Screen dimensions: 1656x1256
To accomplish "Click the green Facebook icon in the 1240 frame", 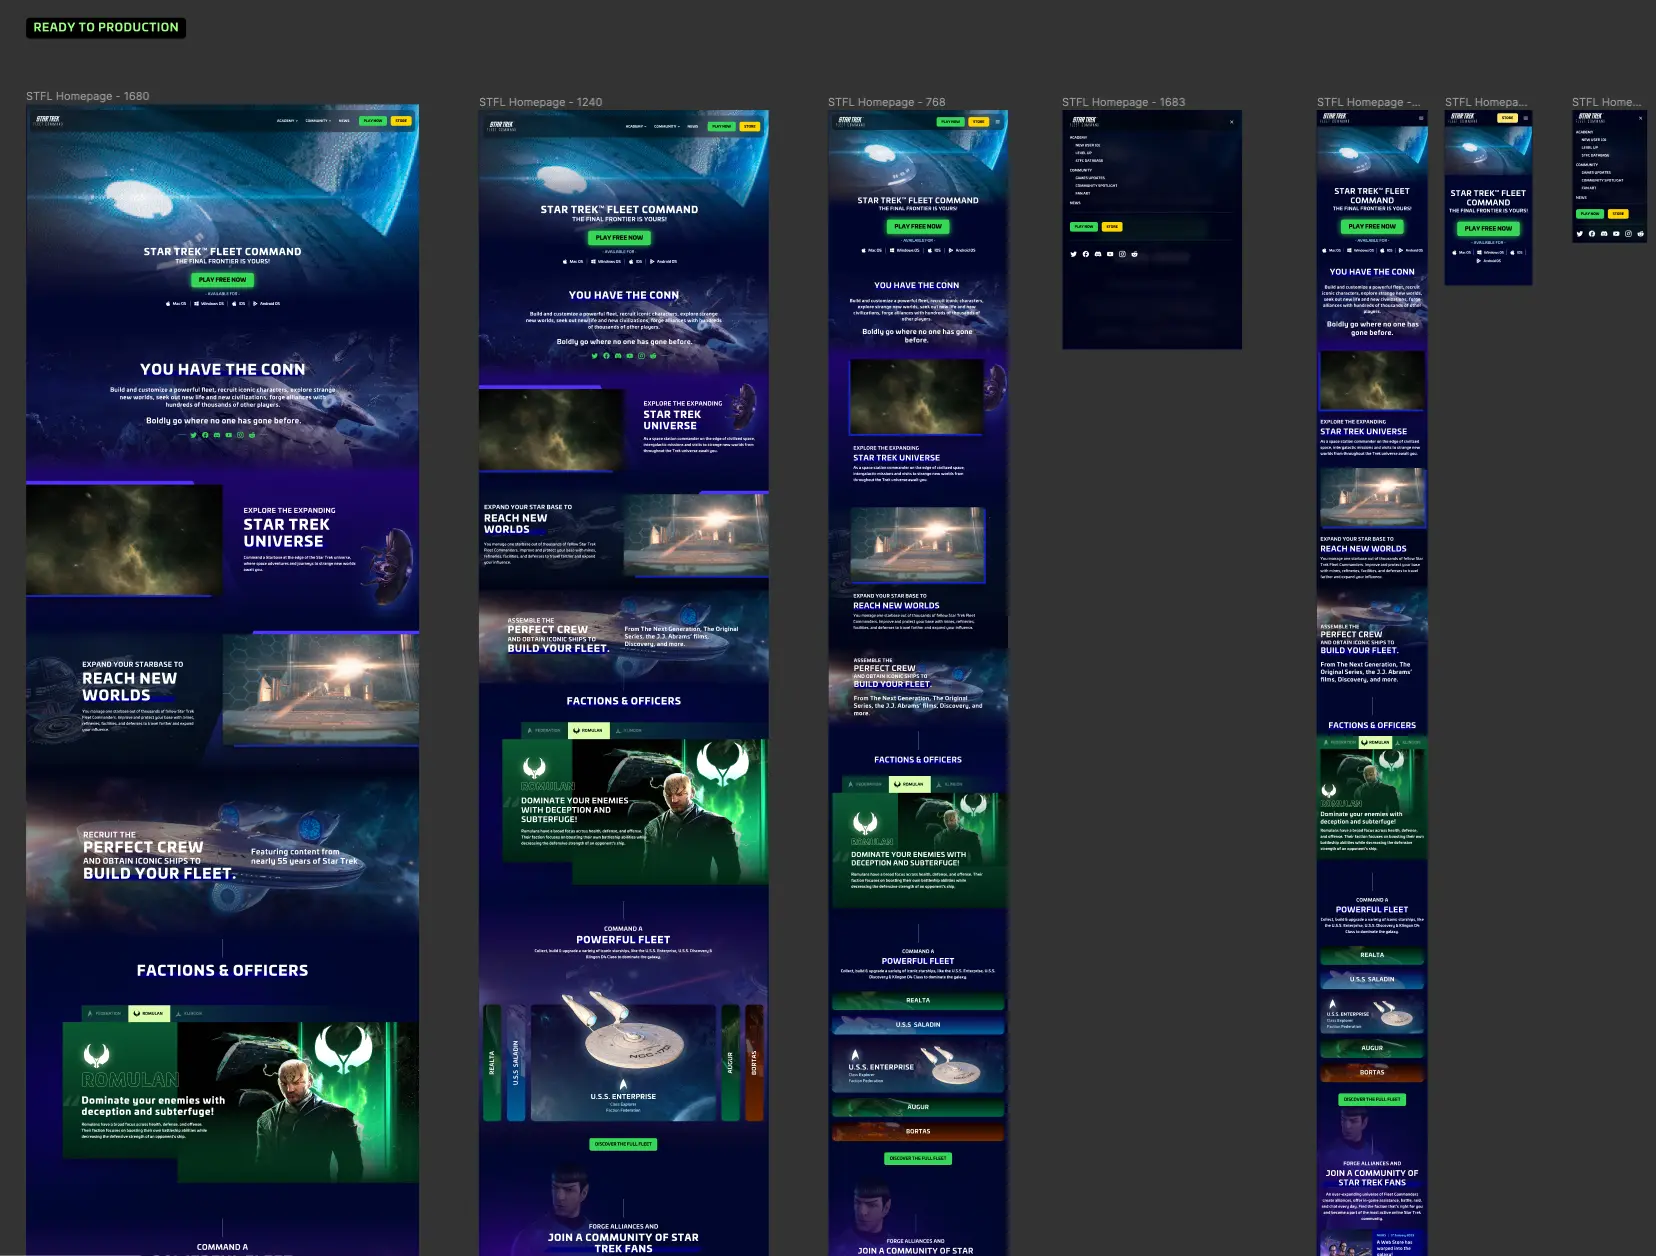I will tap(606, 356).
